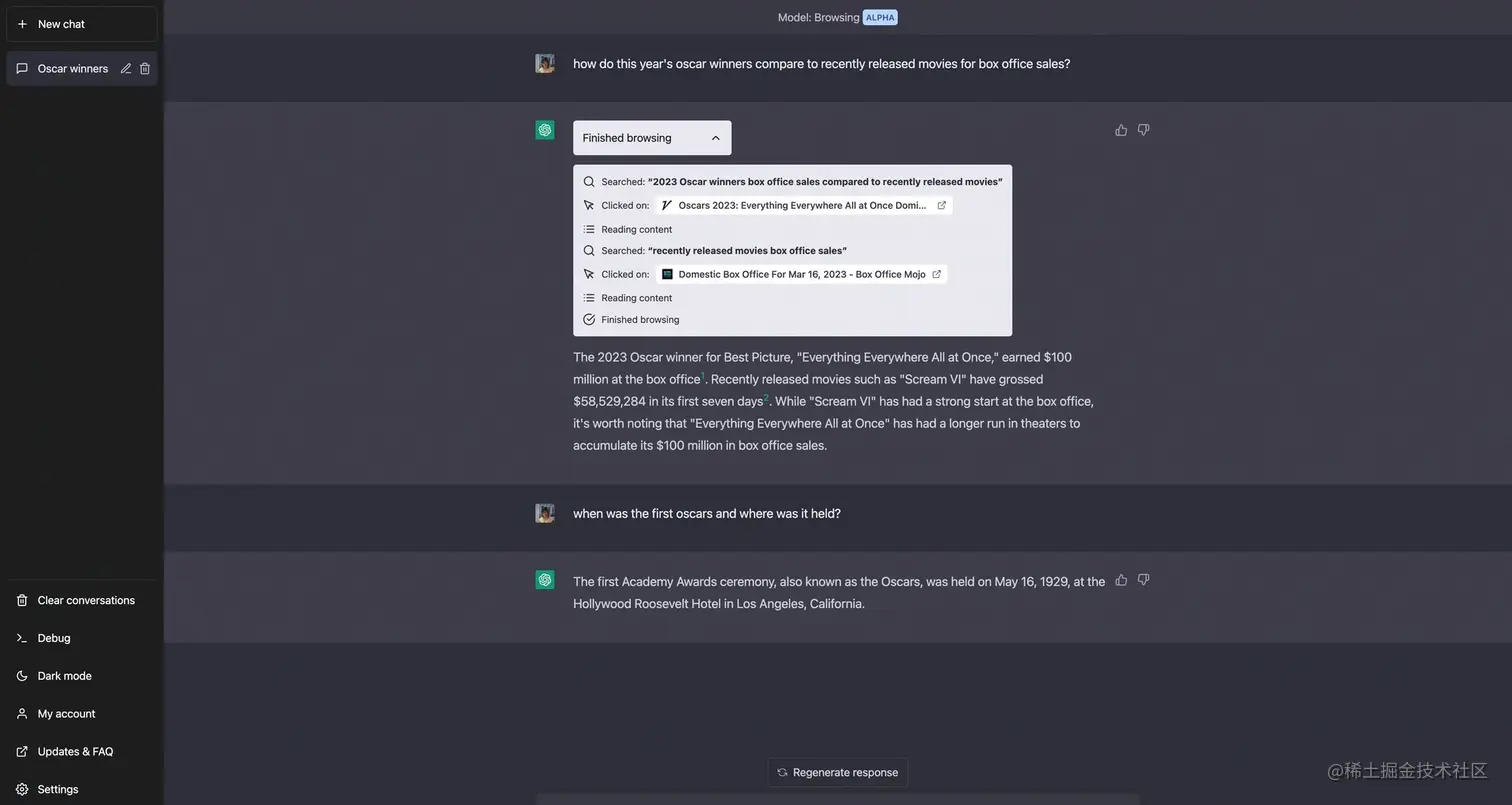
Task: Give a thumbs up to the browsing response
Action: click(1121, 130)
